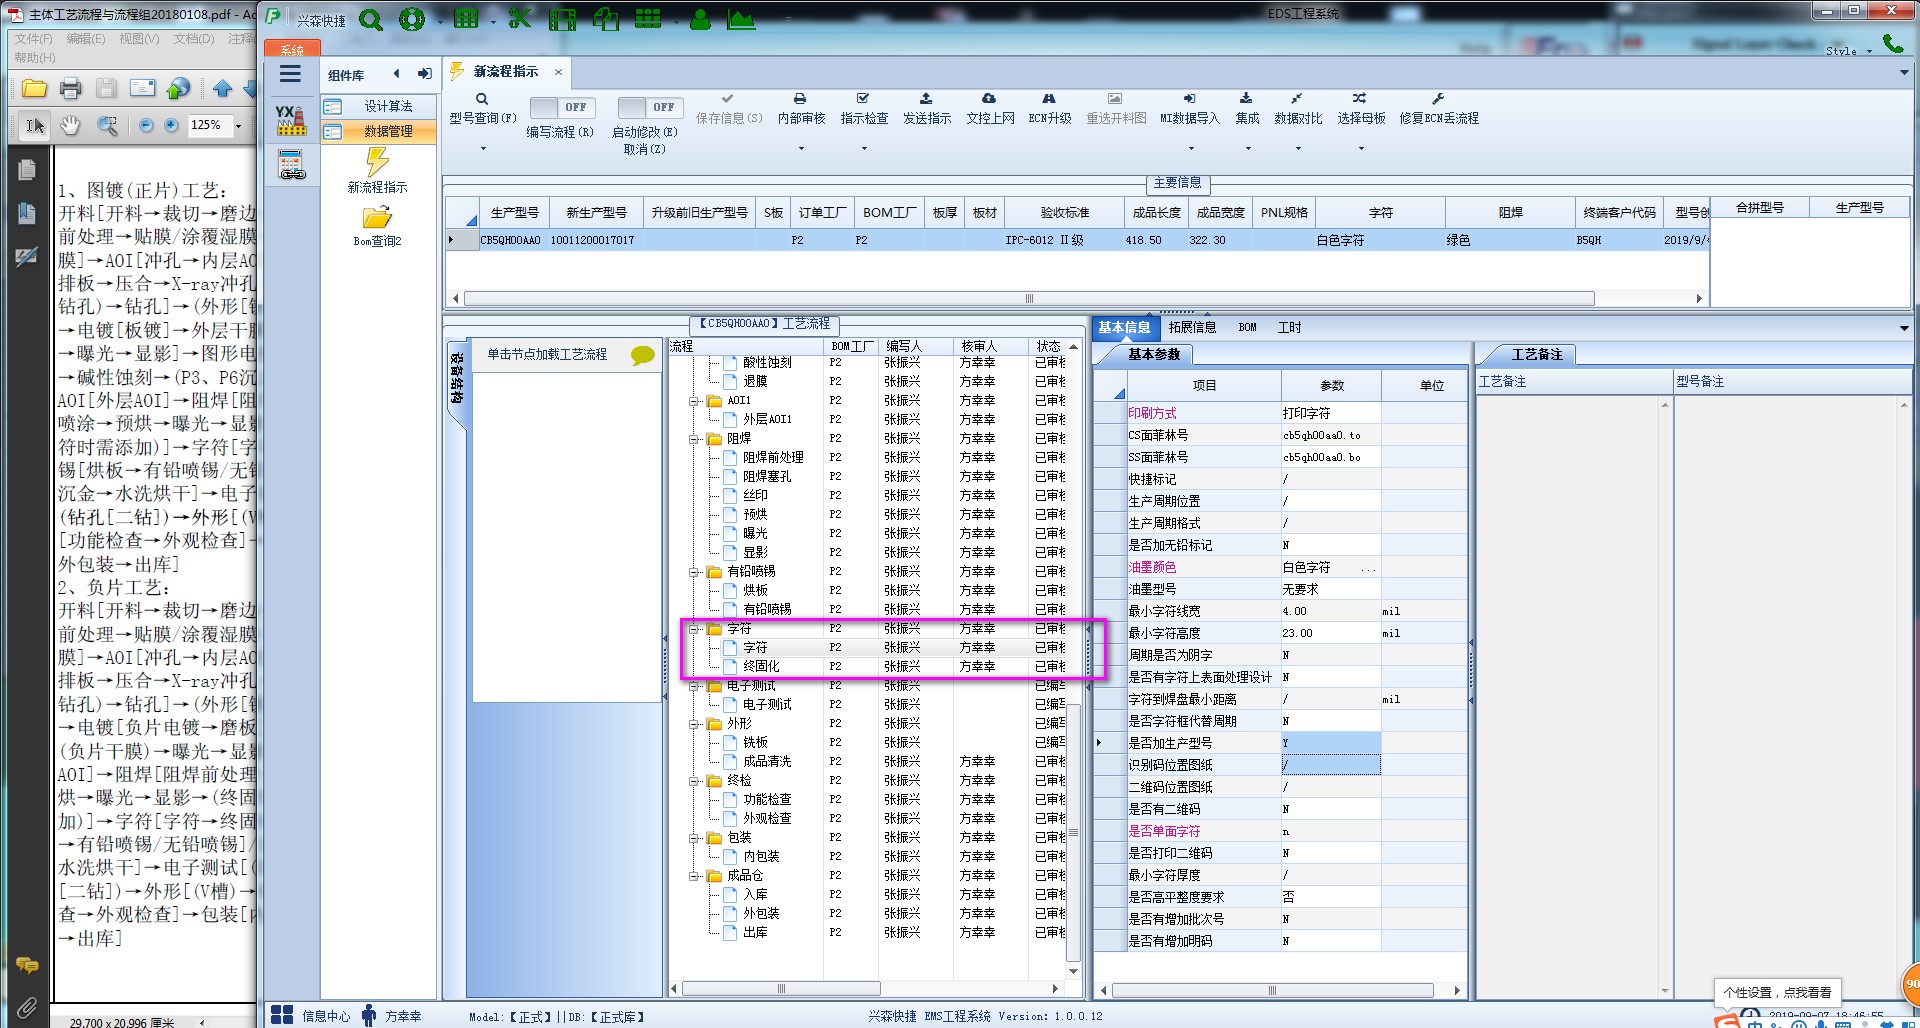Collapse the 成品仓 folder tree node
1920x1028 pixels.
(694, 876)
